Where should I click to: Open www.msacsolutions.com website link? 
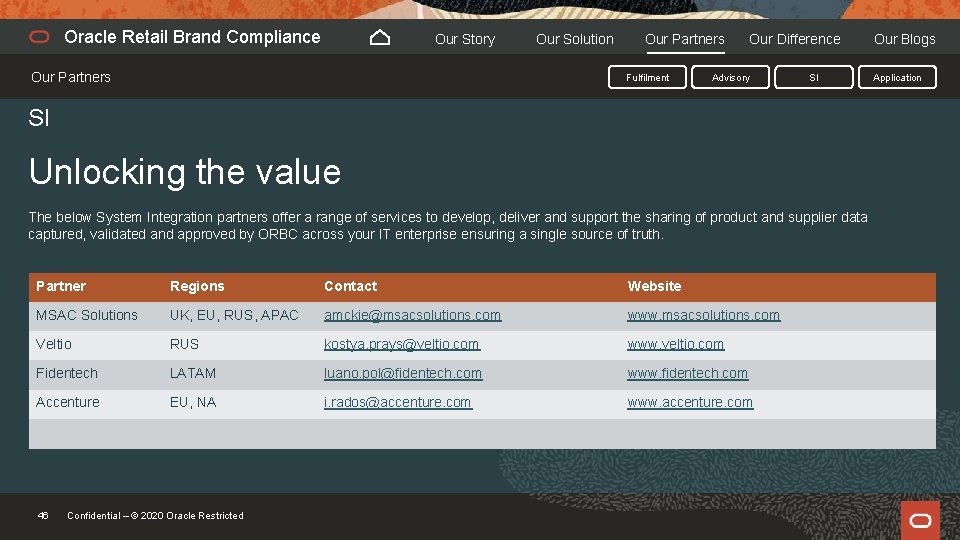tap(704, 315)
